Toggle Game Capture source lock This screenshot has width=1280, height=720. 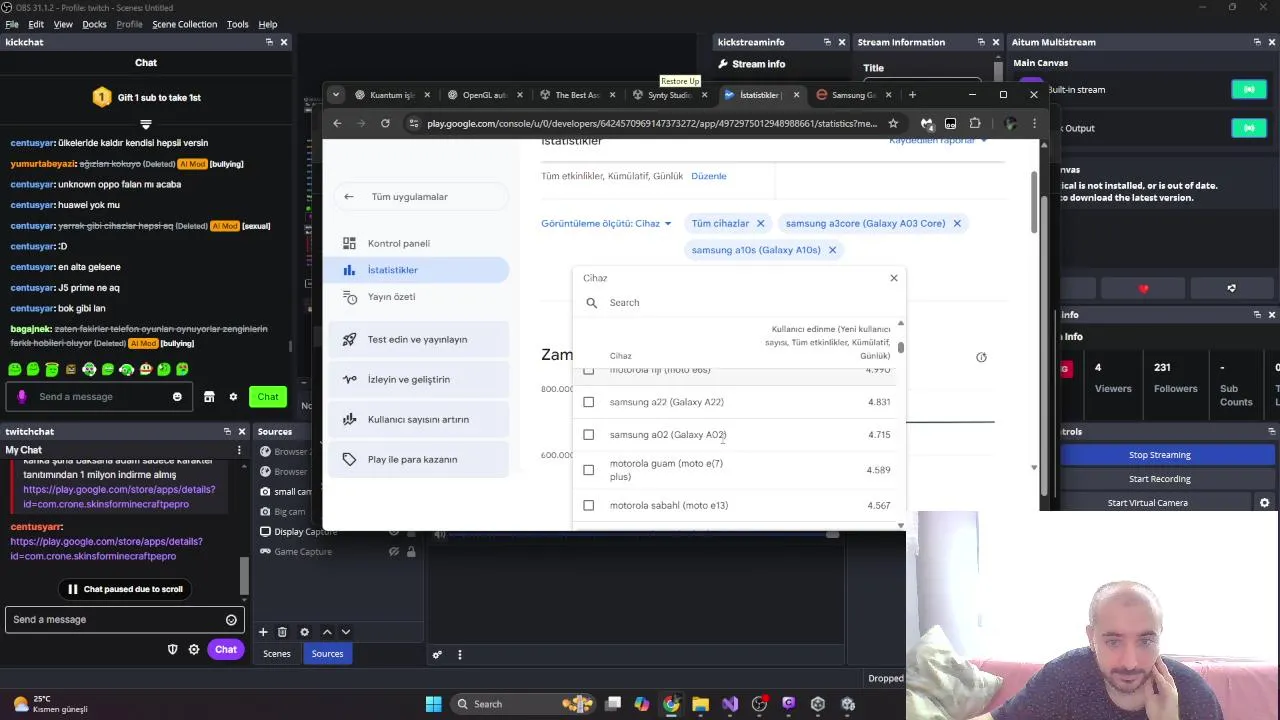pyautogui.click(x=411, y=552)
